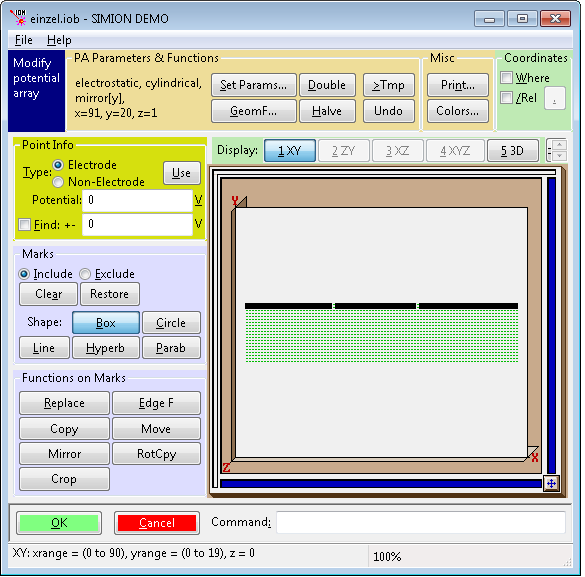The width and height of the screenshot is (585, 577).
Task: Switch display to 5 3D view
Action: (512, 151)
